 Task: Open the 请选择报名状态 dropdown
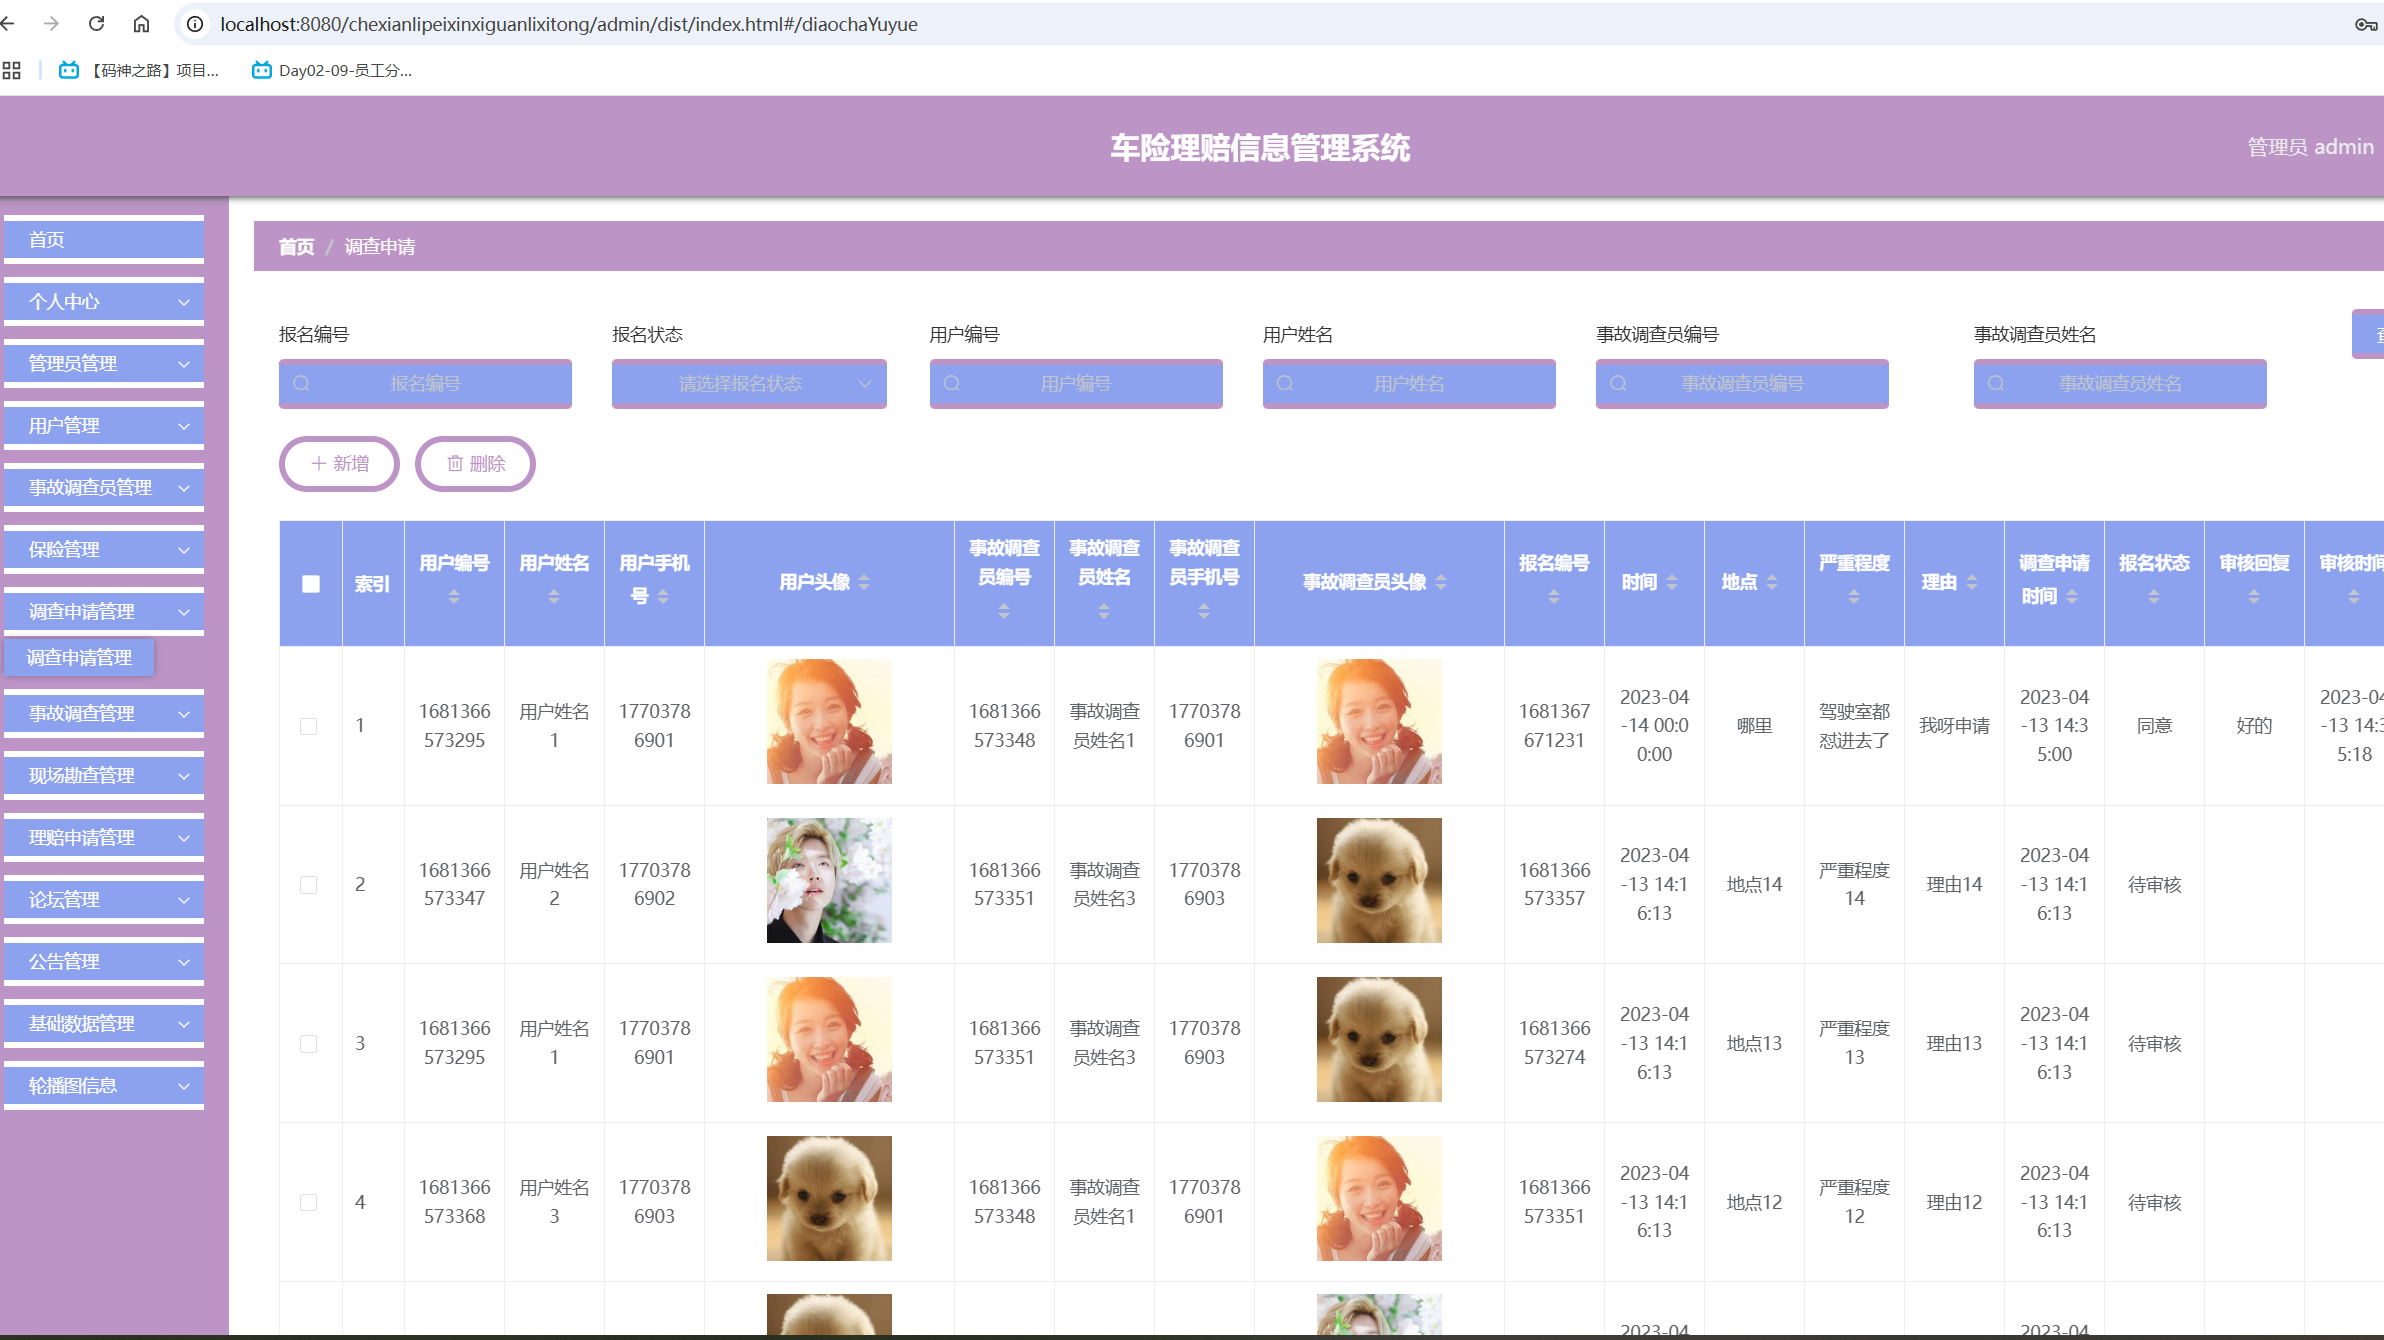pos(749,383)
